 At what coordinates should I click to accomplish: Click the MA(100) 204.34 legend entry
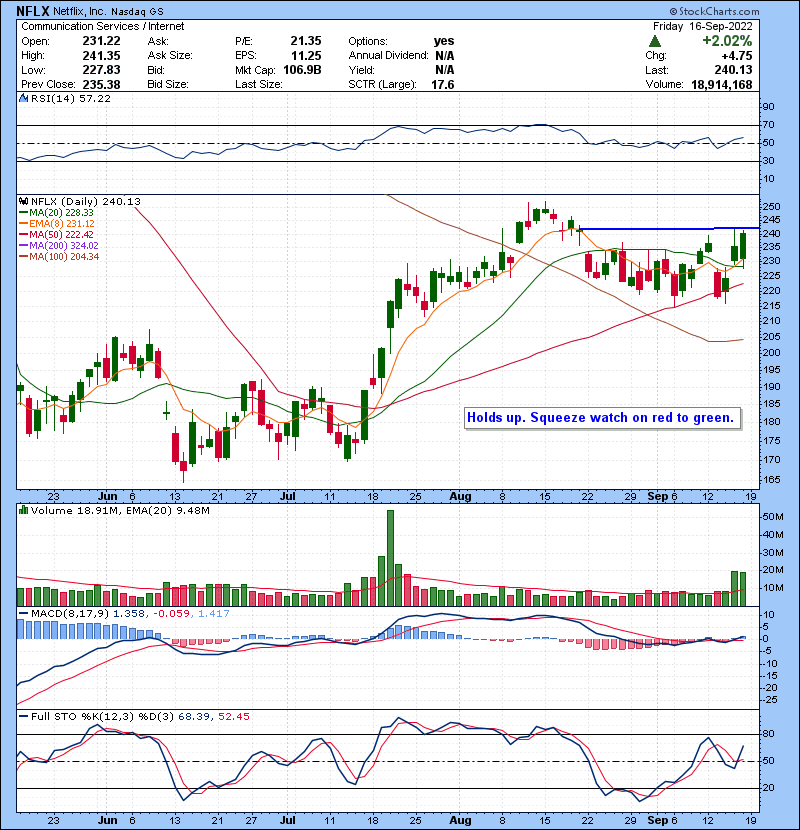click(59, 257)
